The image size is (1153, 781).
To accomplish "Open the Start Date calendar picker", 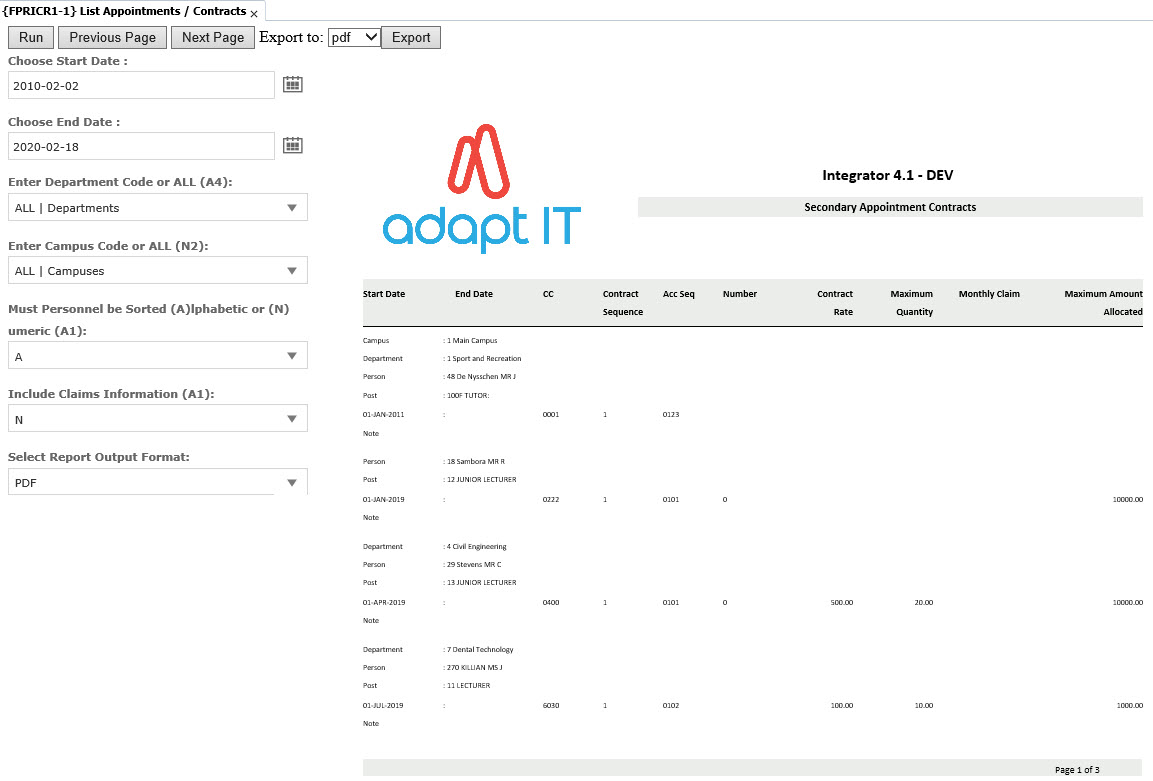I will tap(292, 85).
